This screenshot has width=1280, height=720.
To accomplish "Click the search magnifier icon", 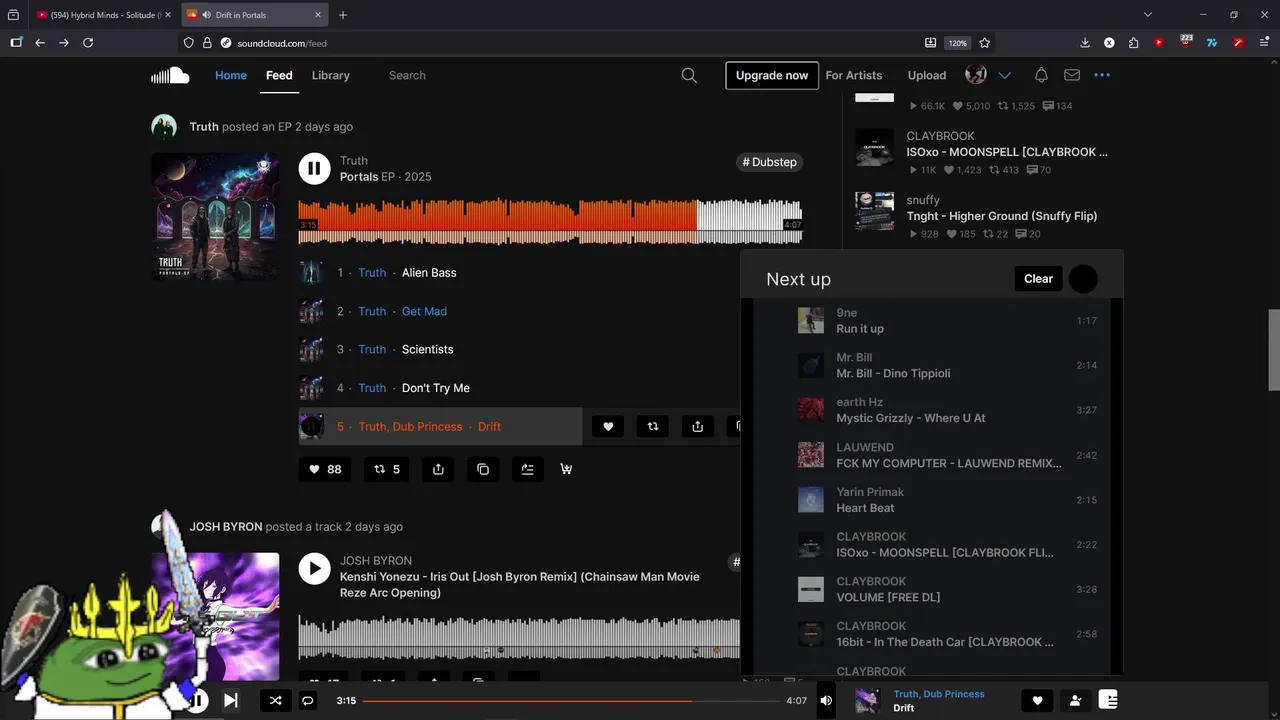I will pyautogui.click(x=689, y=75).
